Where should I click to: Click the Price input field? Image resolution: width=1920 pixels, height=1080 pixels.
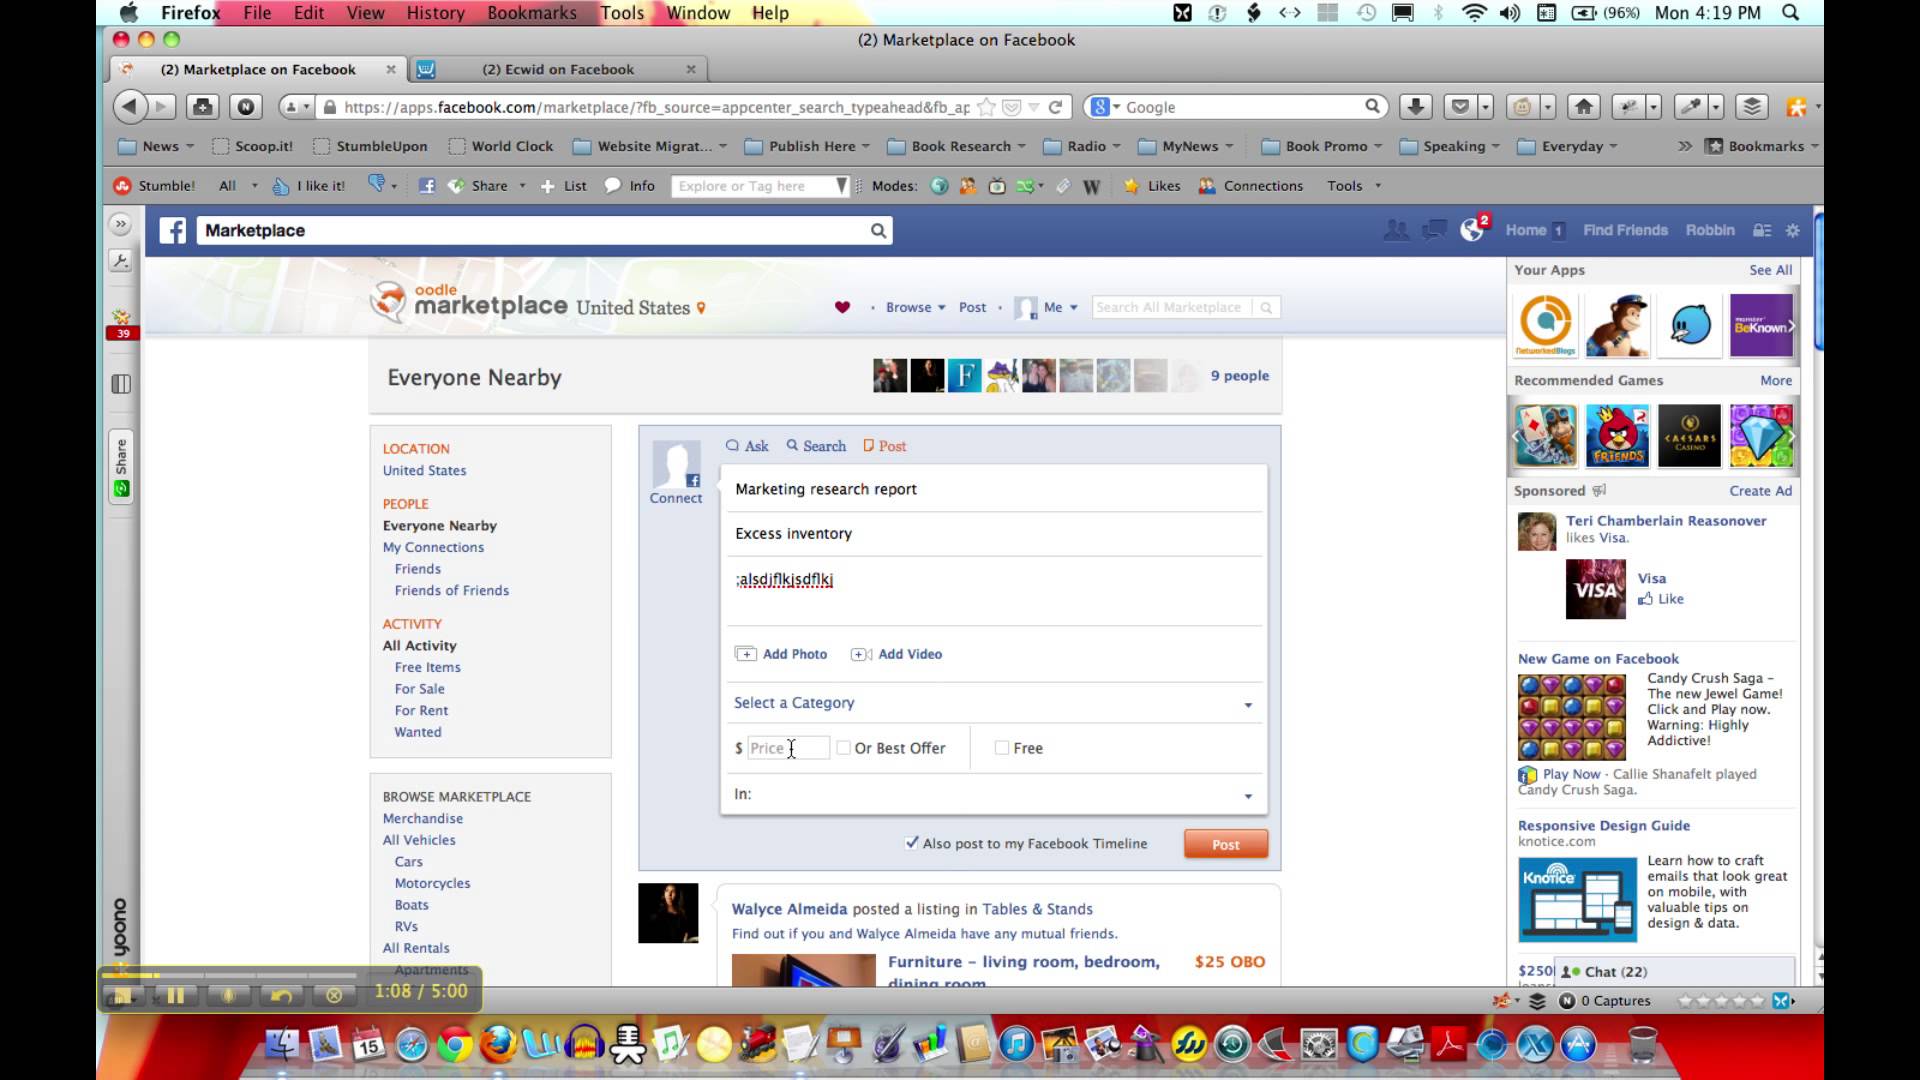point(788,748)
